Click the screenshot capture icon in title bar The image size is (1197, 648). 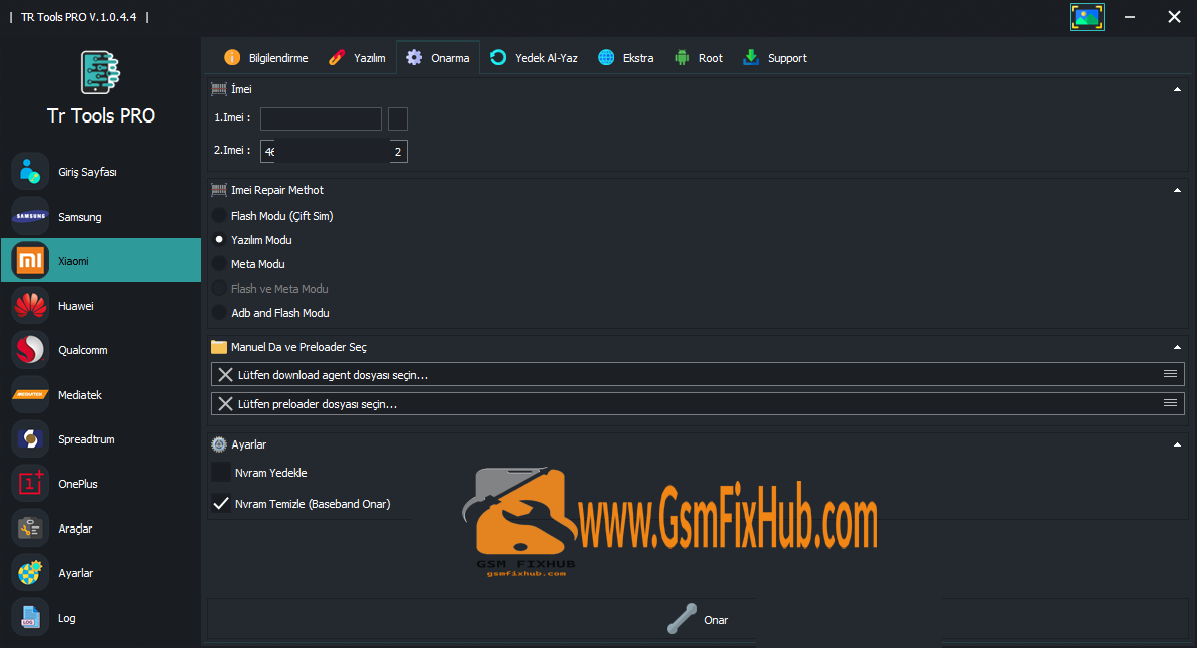(x=1087, y=17)
